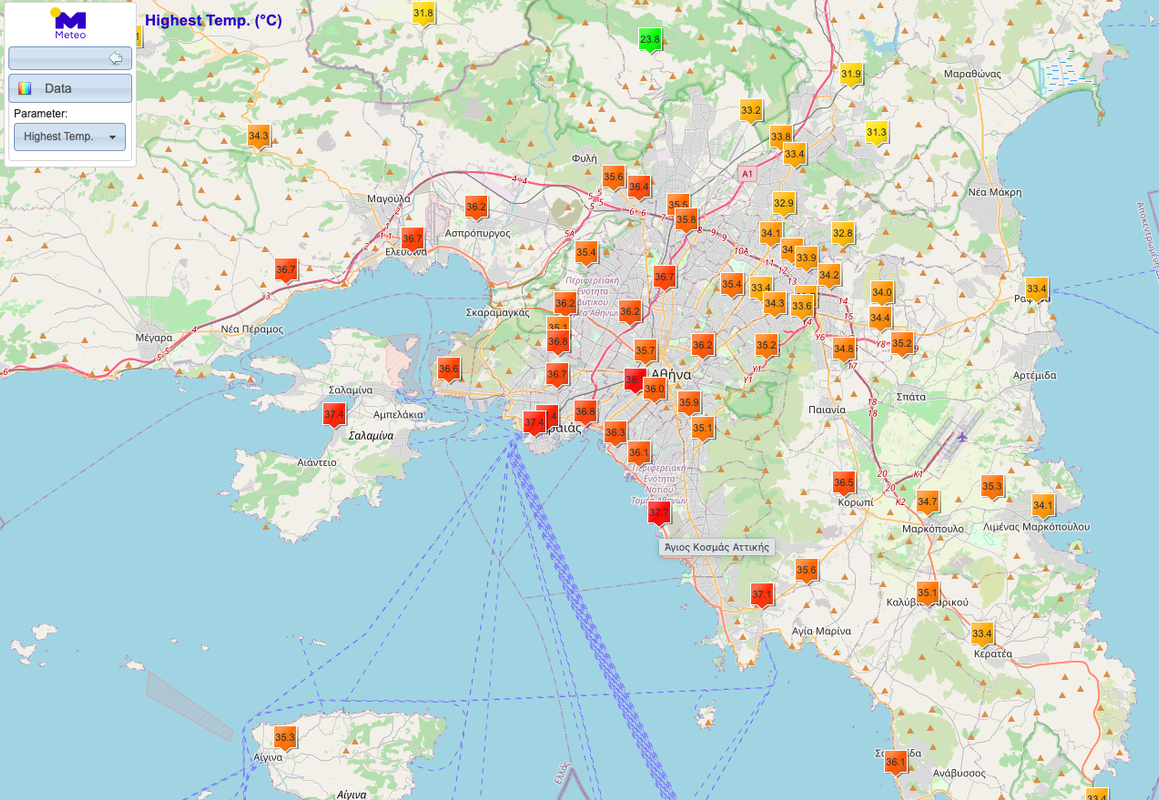Click the Νέα Μάκρη place label
The width and height of the screenshot is (1159, 800).
[x=995, y=192]
